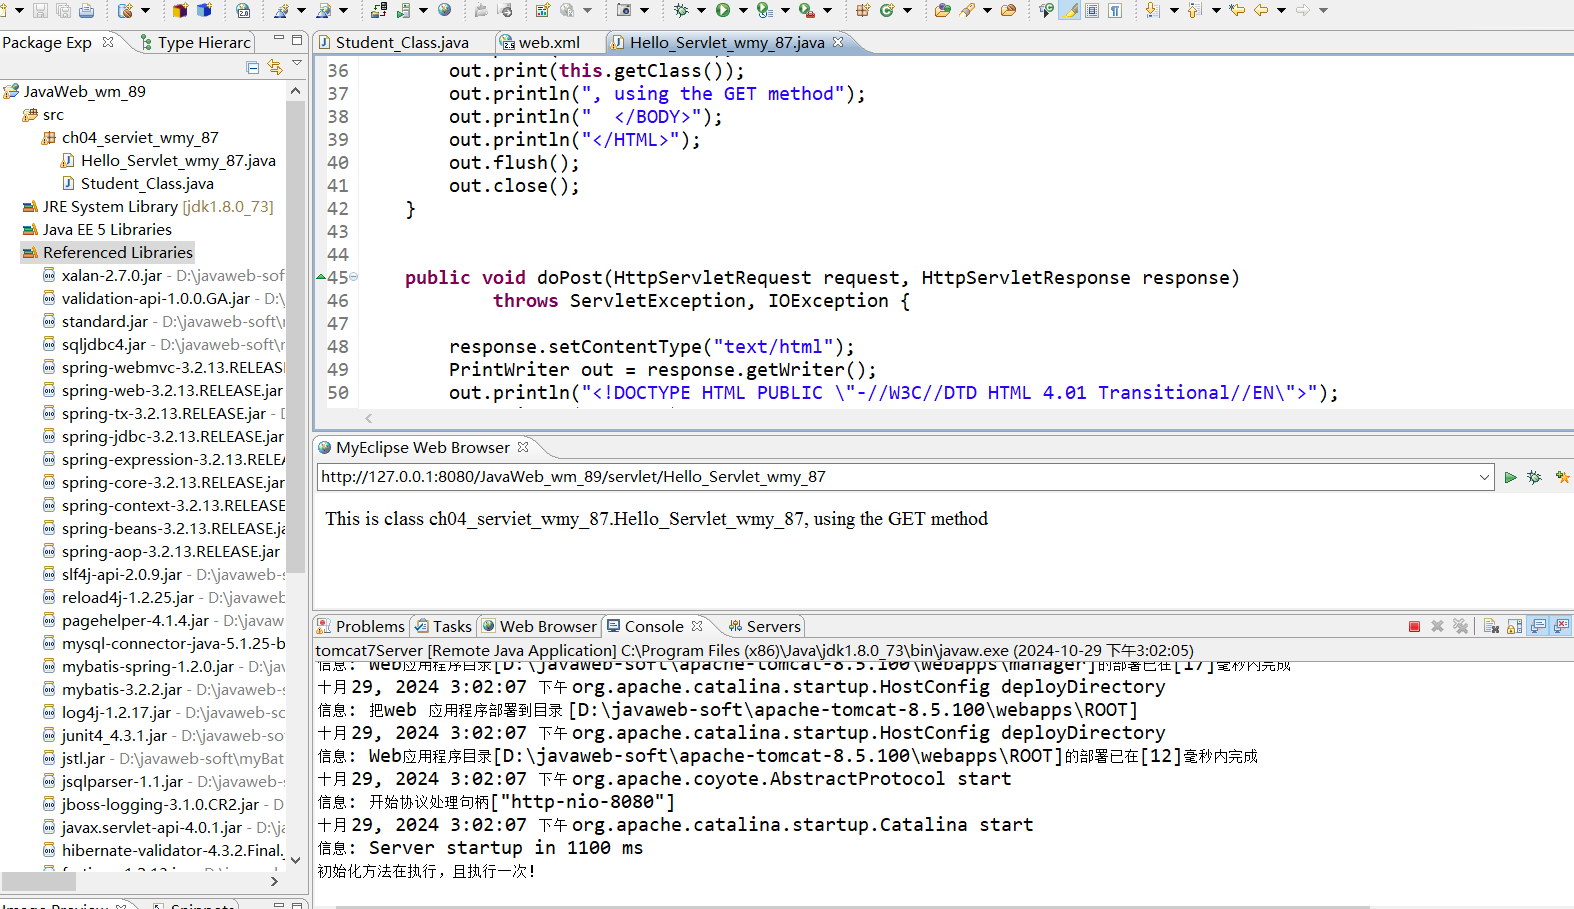
Task: Open the URL history dropdown in web browser
Action: 1484,477
